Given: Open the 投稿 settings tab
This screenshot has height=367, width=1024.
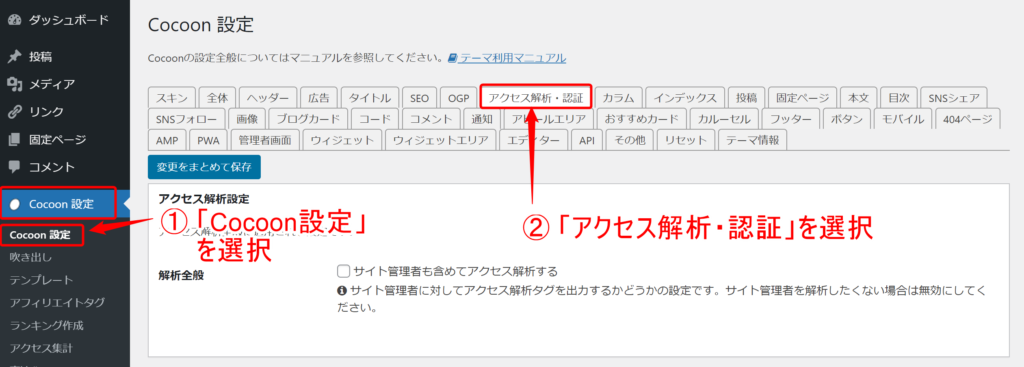Looking at the screenshot, I should tap(746, 98).
